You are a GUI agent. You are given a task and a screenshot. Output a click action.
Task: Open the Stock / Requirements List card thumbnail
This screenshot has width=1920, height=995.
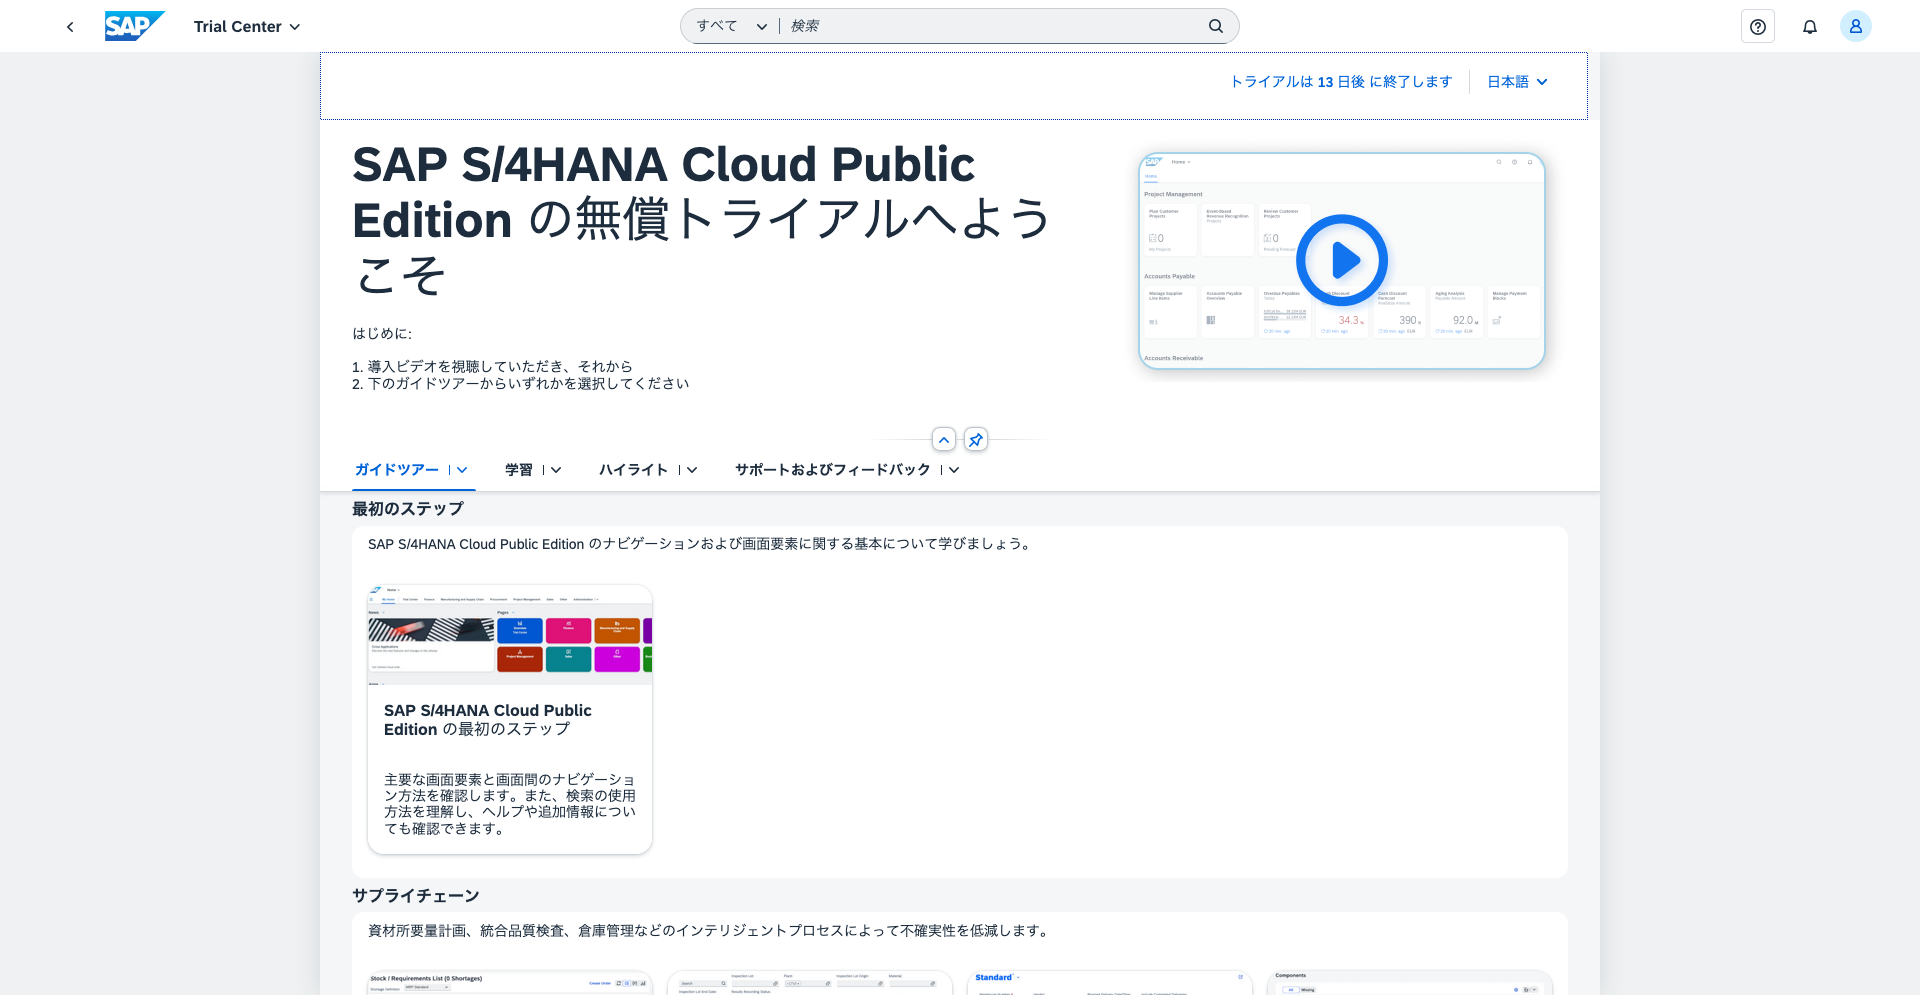[x=510, y=982]
